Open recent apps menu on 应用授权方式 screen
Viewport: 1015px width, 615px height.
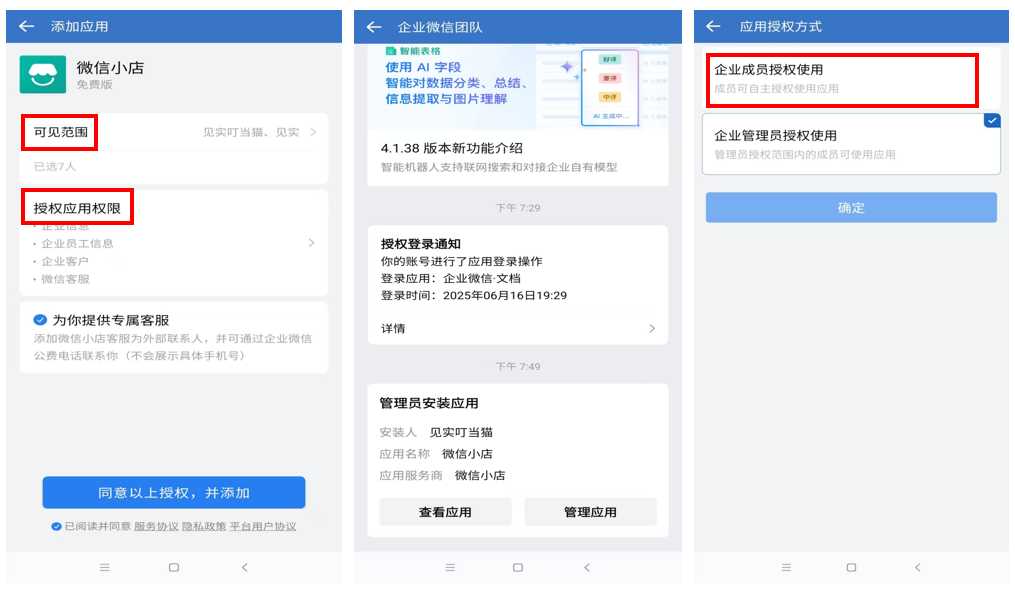[786, 567]
